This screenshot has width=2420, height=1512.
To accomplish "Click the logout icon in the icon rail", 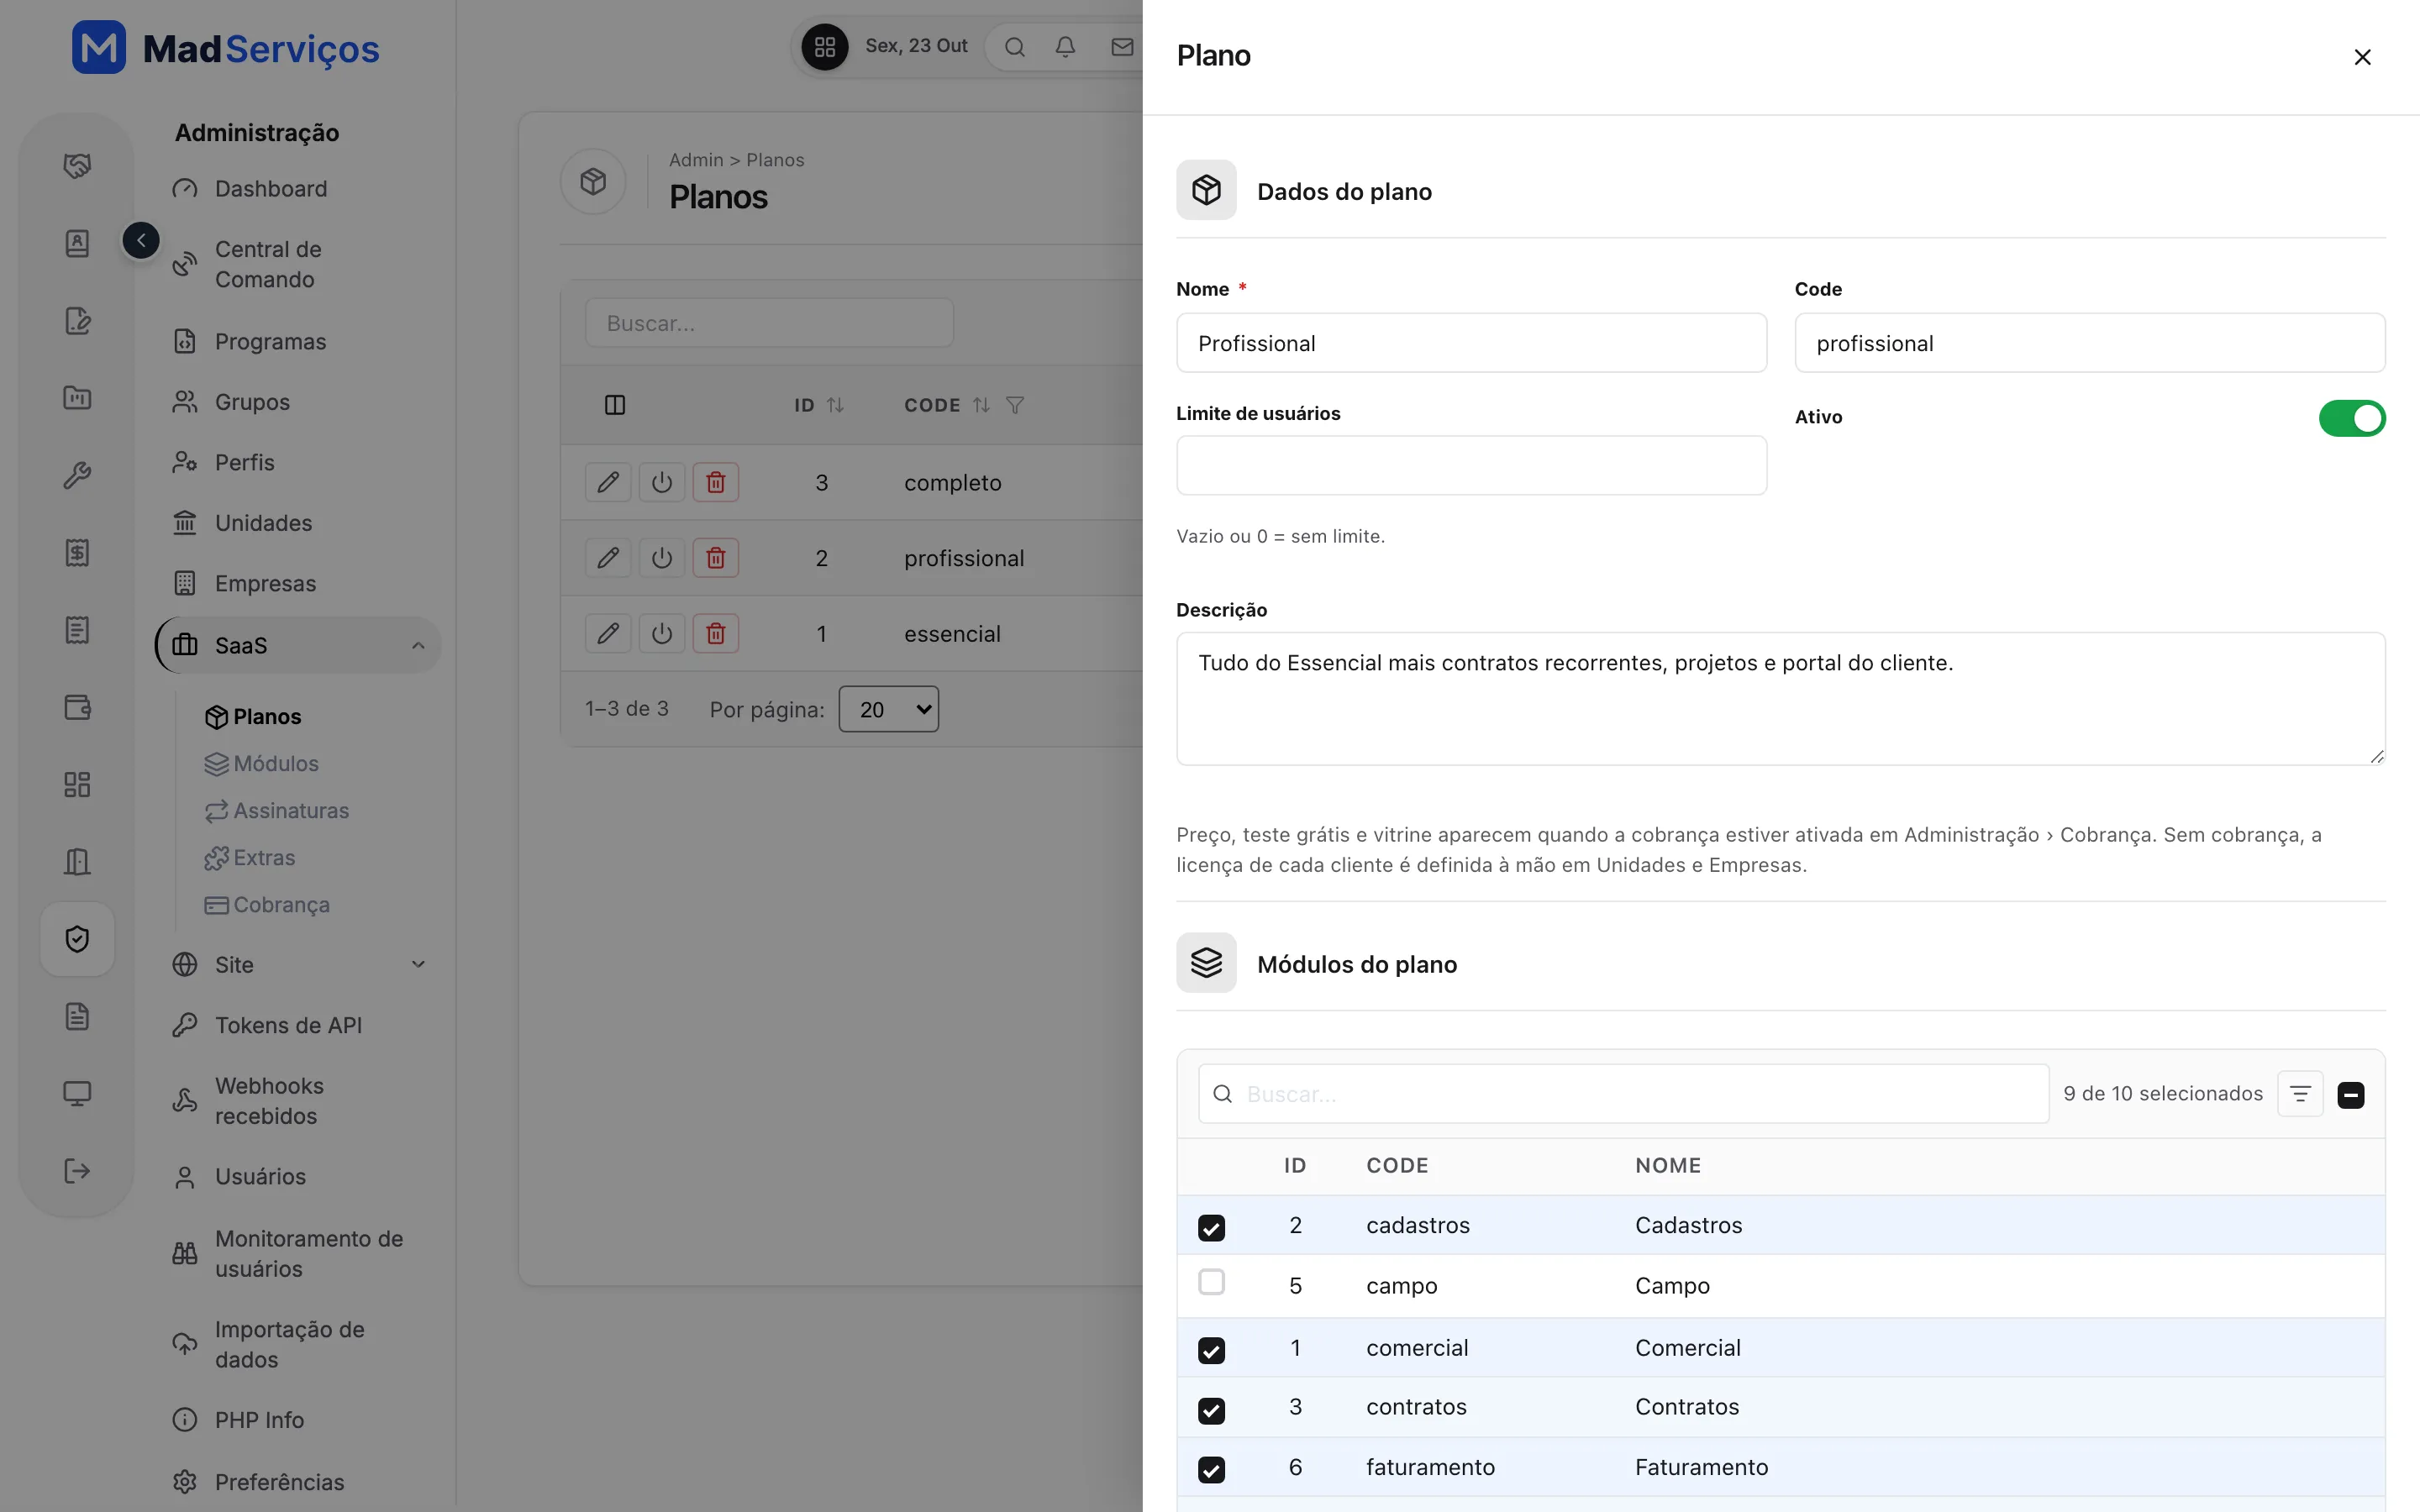I will (77, 1171).
